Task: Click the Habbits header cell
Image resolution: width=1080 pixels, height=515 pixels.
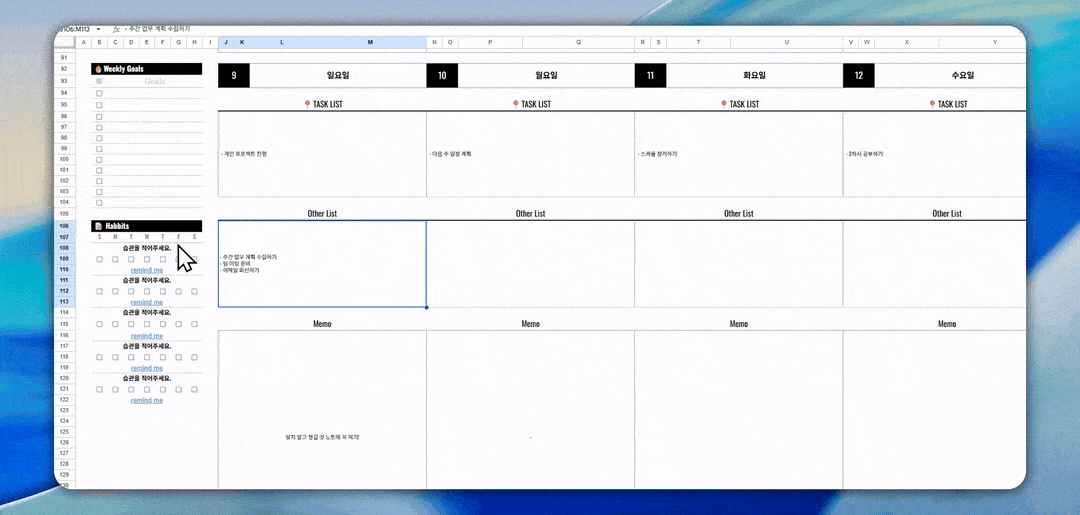Action: [147, 226]
